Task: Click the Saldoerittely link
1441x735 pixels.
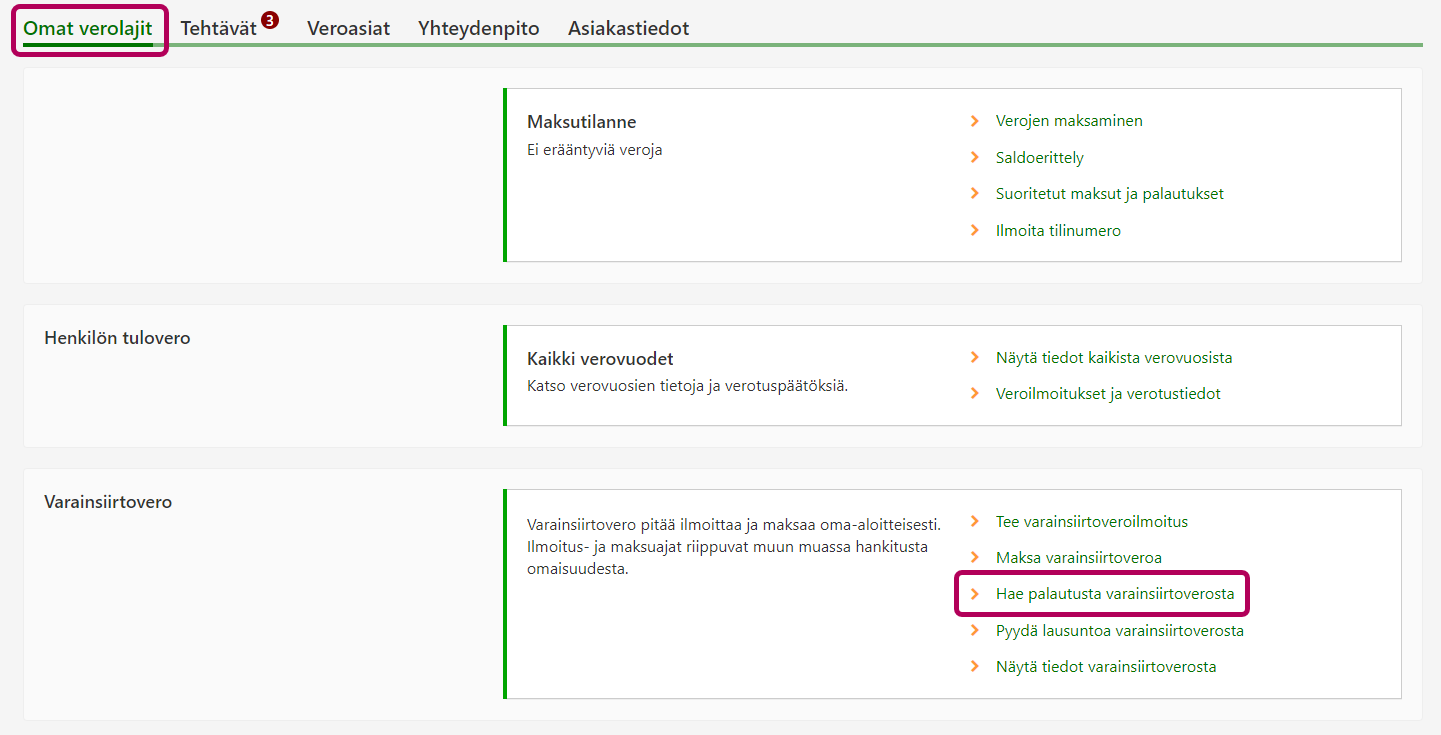Action: coord(1039,158)
